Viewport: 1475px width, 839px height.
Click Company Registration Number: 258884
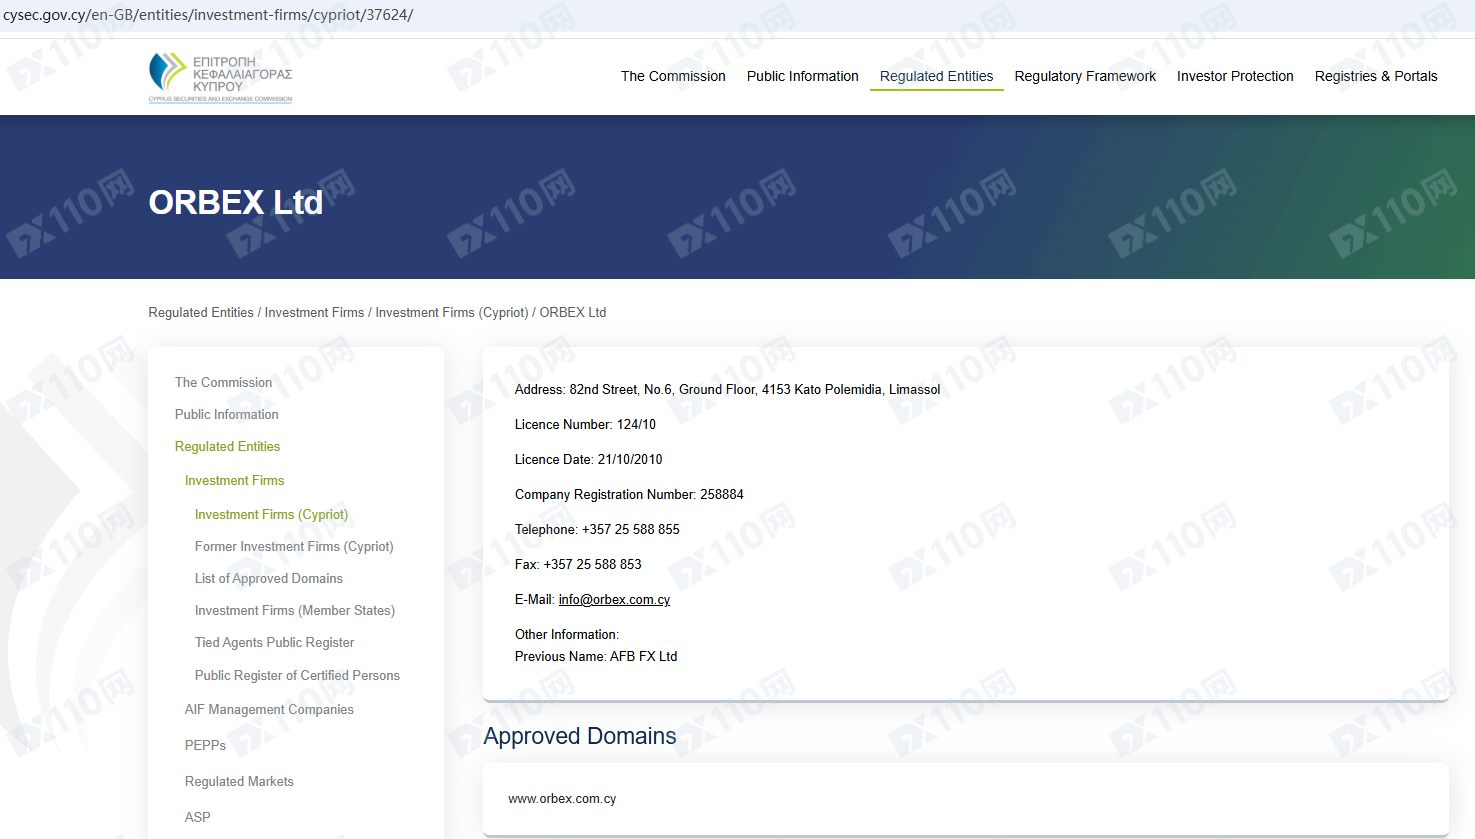coord(629,494)
